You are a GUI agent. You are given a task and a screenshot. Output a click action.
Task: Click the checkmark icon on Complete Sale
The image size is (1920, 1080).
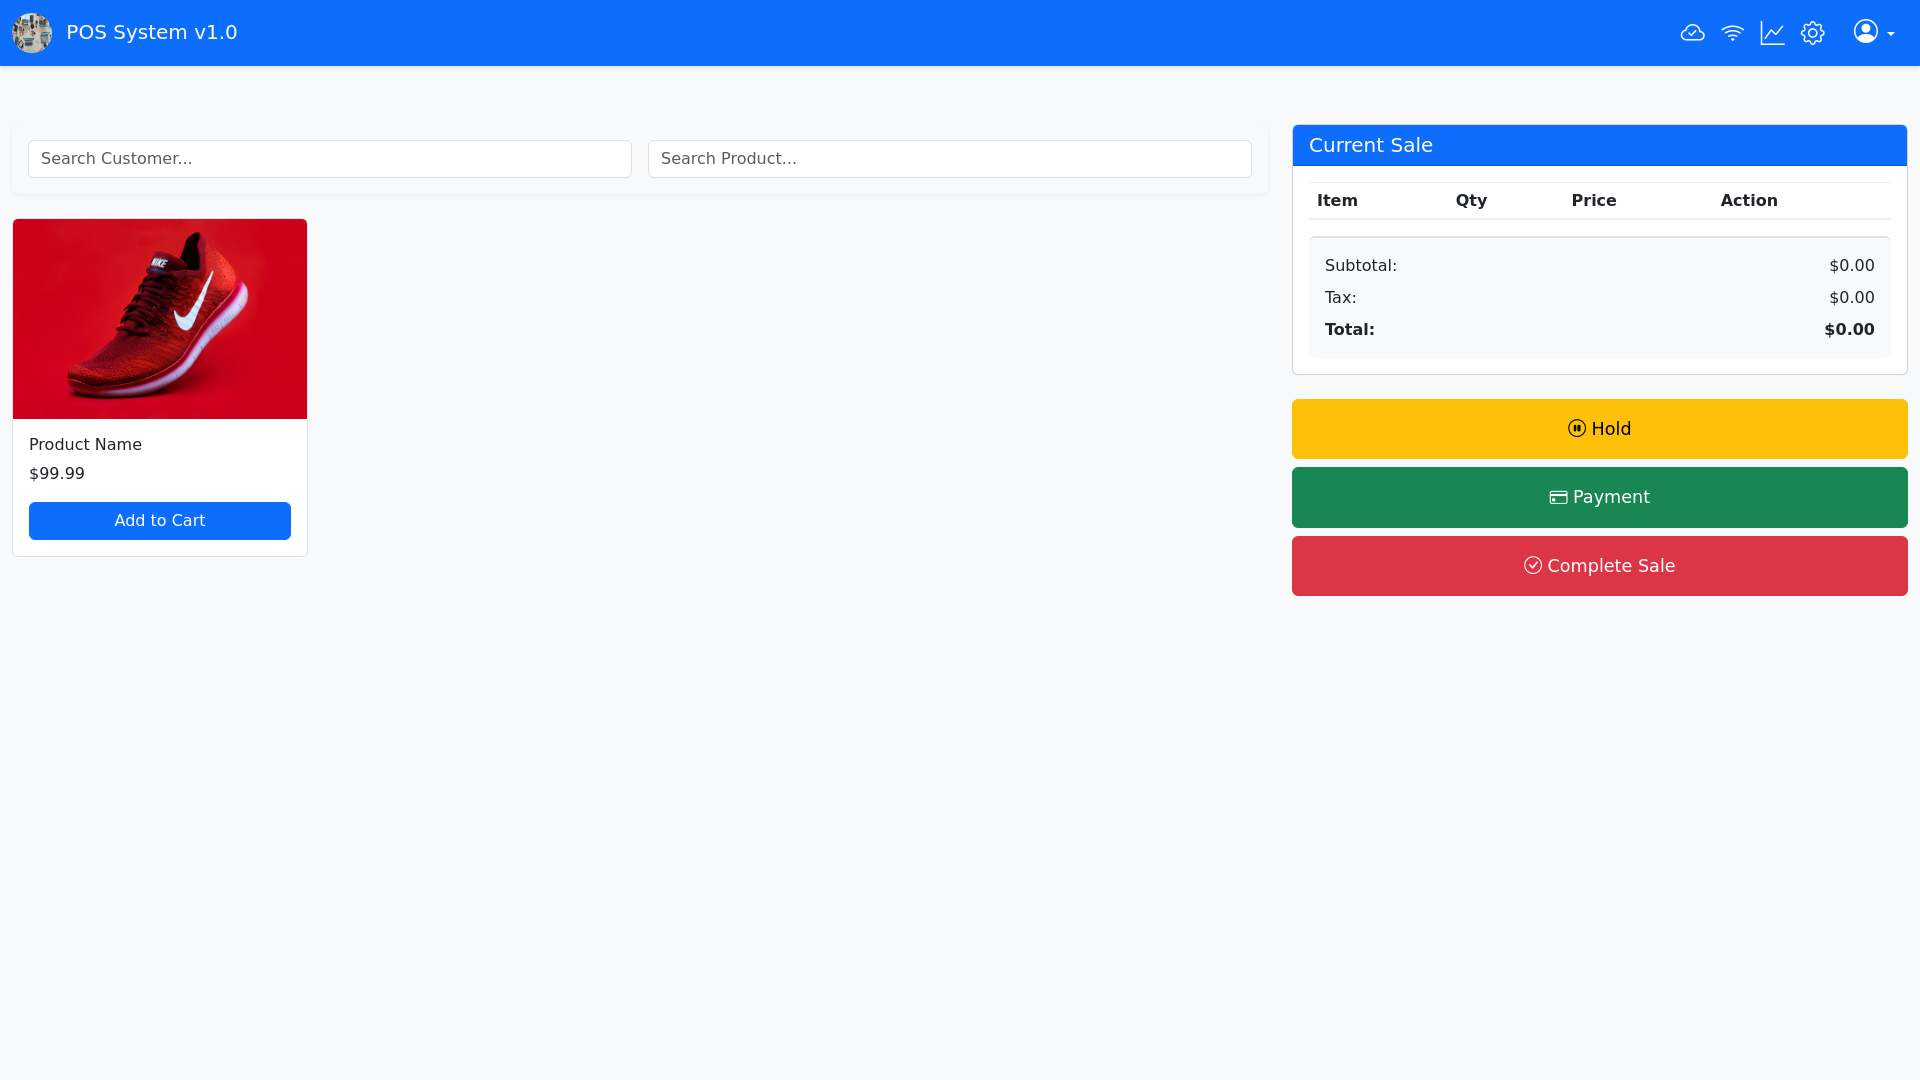pyautogui.click(x=1534, y=565)
